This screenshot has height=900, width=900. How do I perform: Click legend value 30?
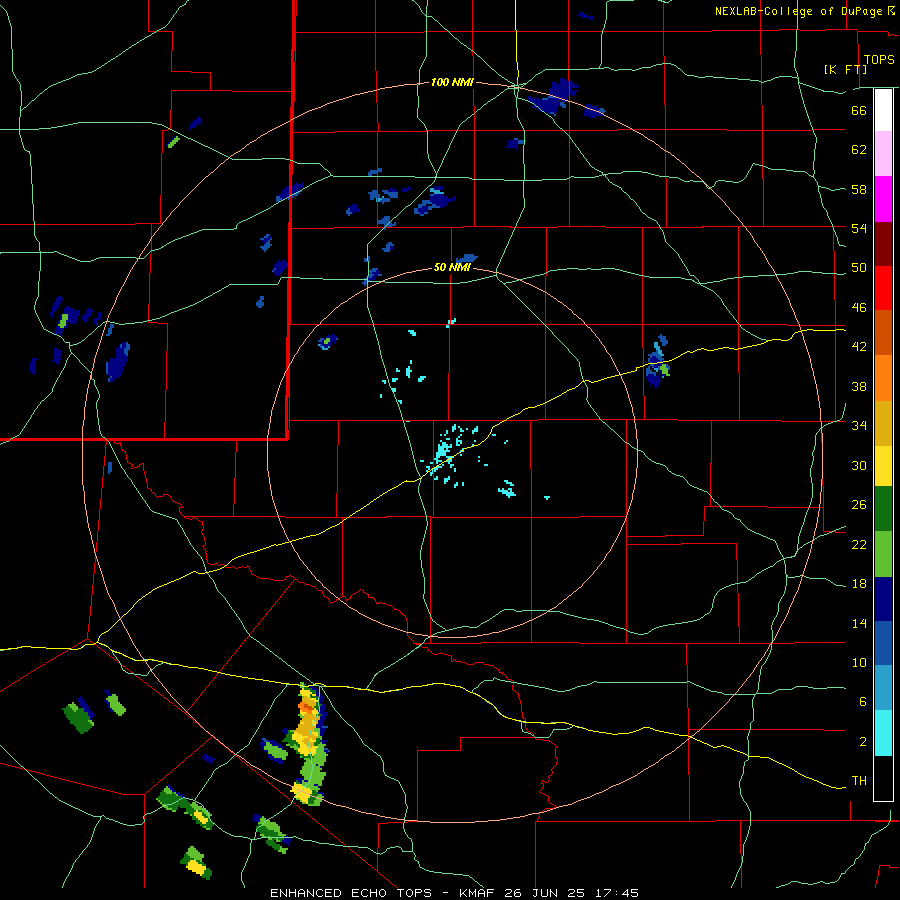tap(859, 465)
